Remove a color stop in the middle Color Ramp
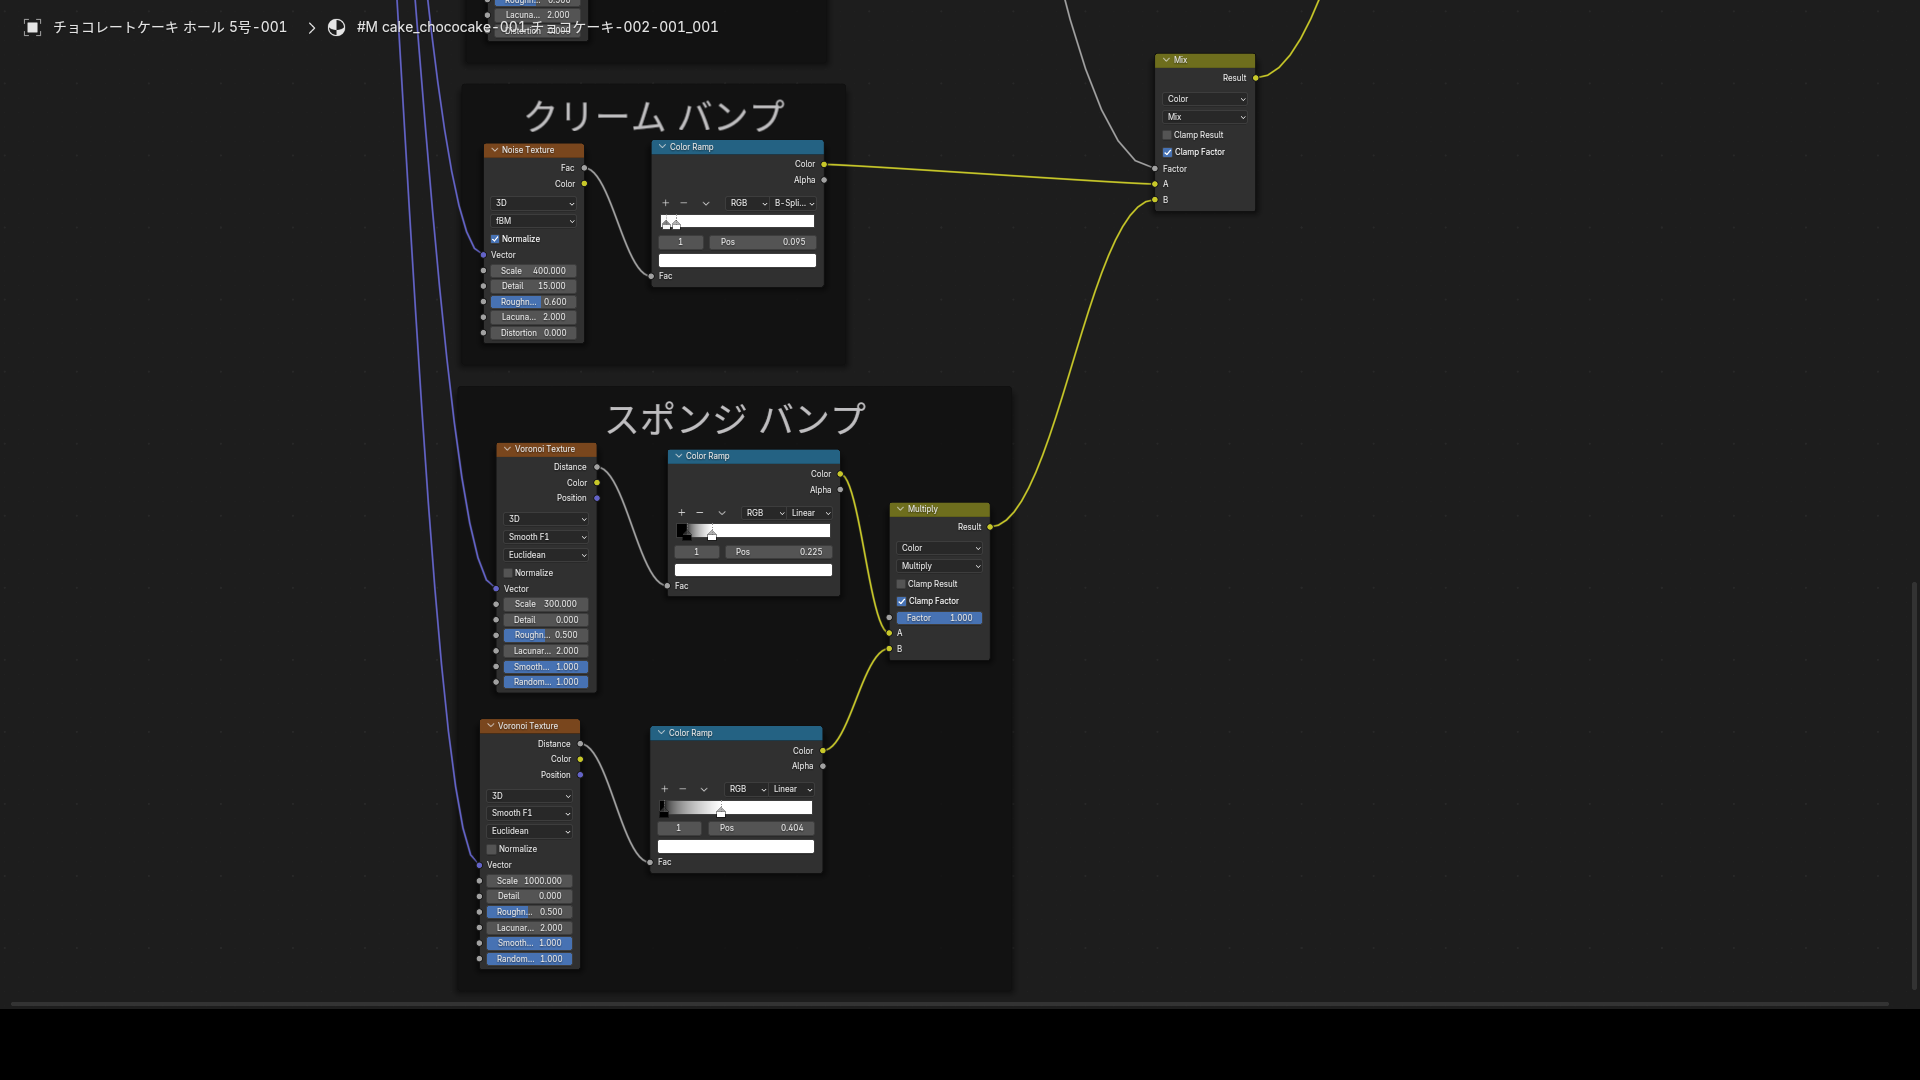This screenshot has width=1920, height=1080. [700, 513]
